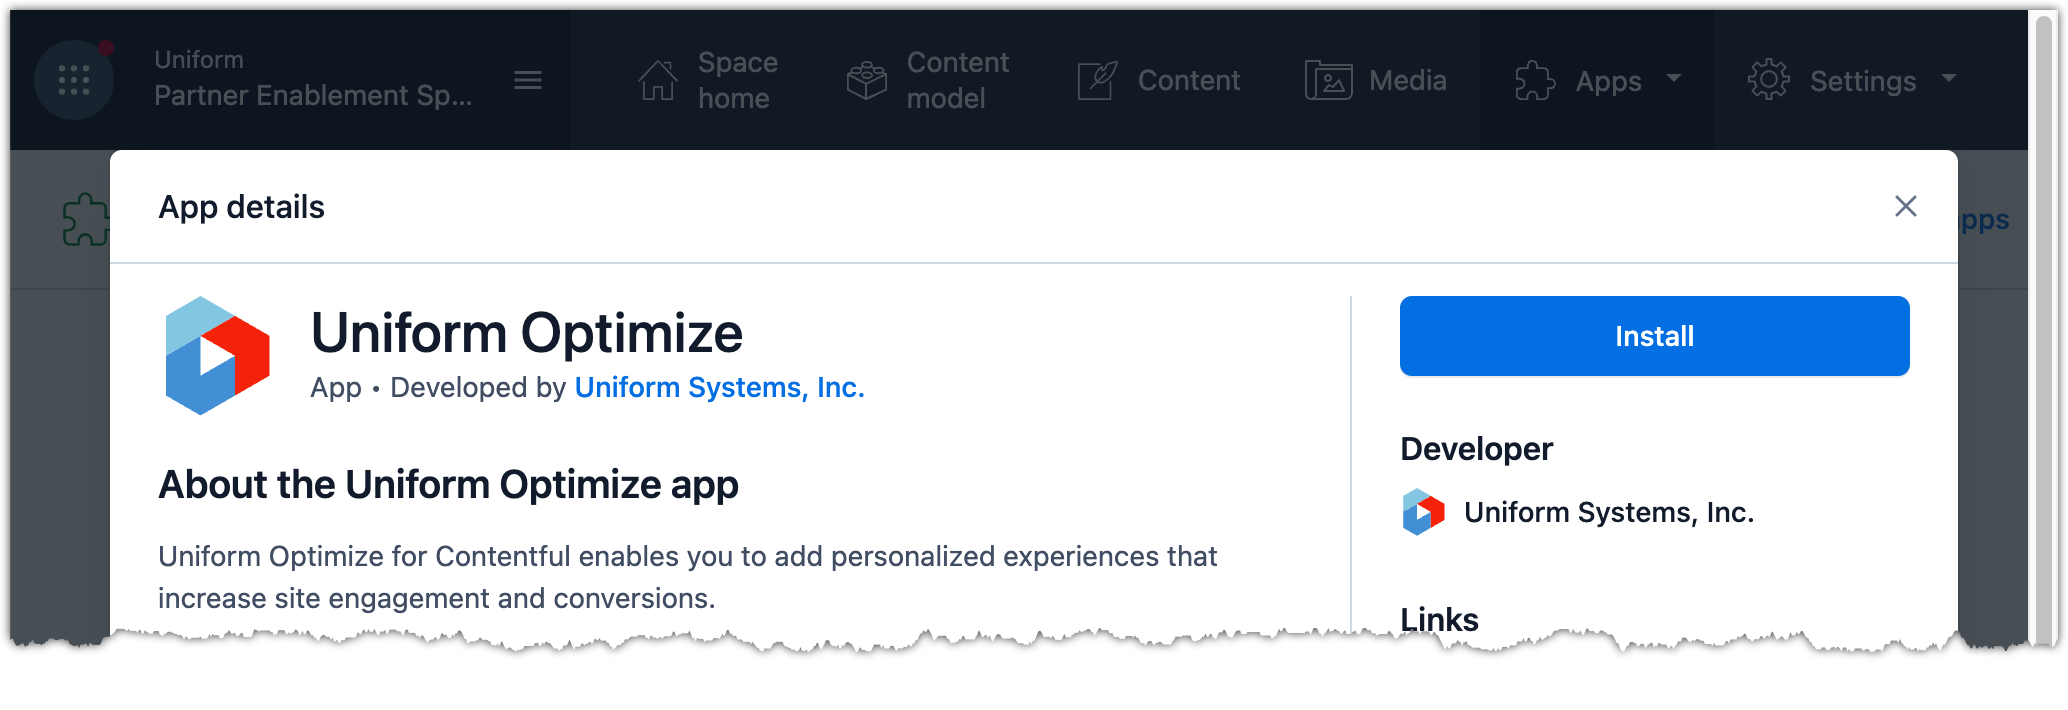The height and width of the screenshot is (710, 2068).
Task: Open the Uniform Systems, Inc. link
Action: pyautogui.click(x=719, y=387)
